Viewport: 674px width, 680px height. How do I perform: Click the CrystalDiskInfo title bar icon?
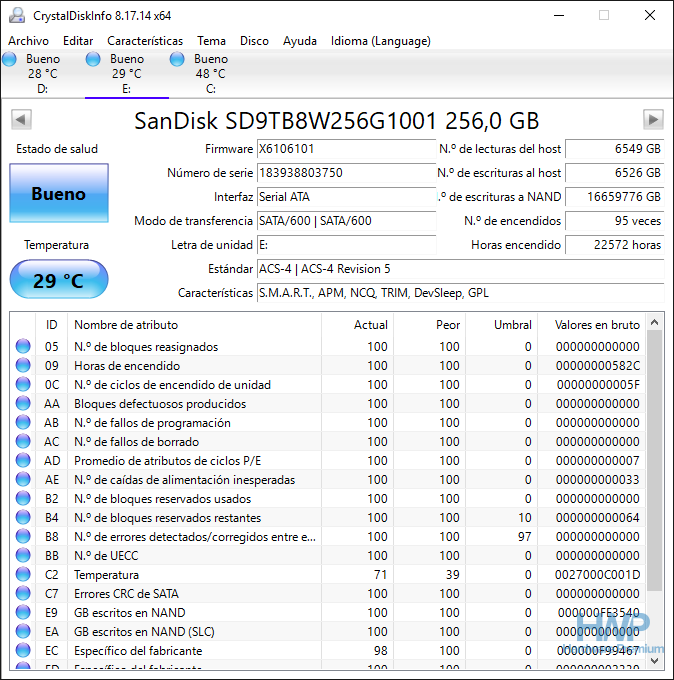tap(17, 16)
